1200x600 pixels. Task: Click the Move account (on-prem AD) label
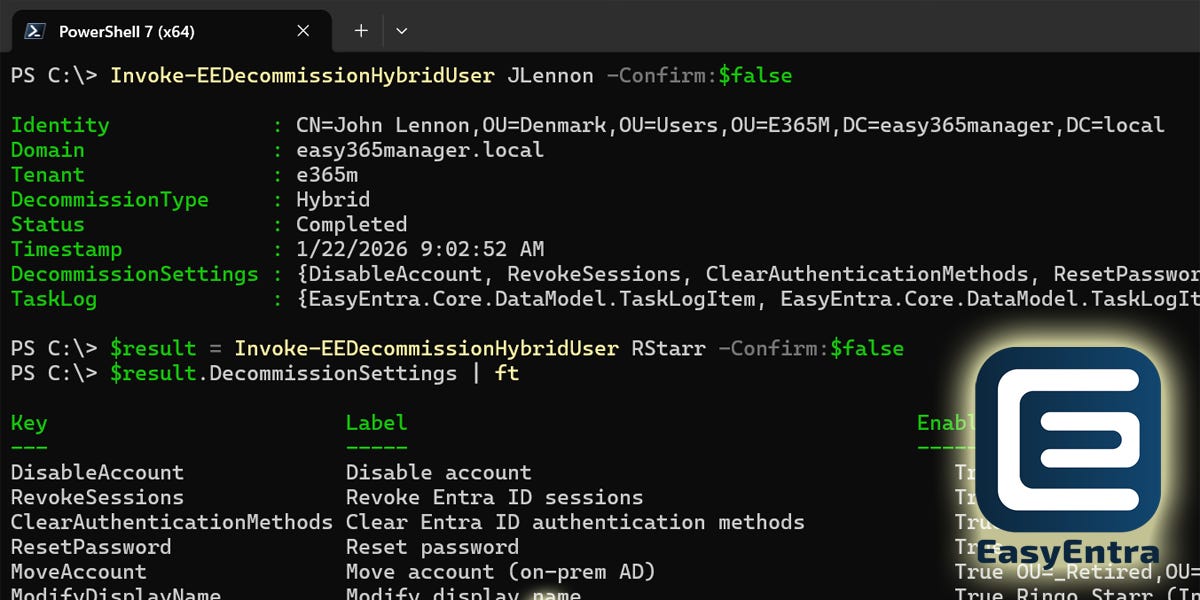tap(500, 572)
